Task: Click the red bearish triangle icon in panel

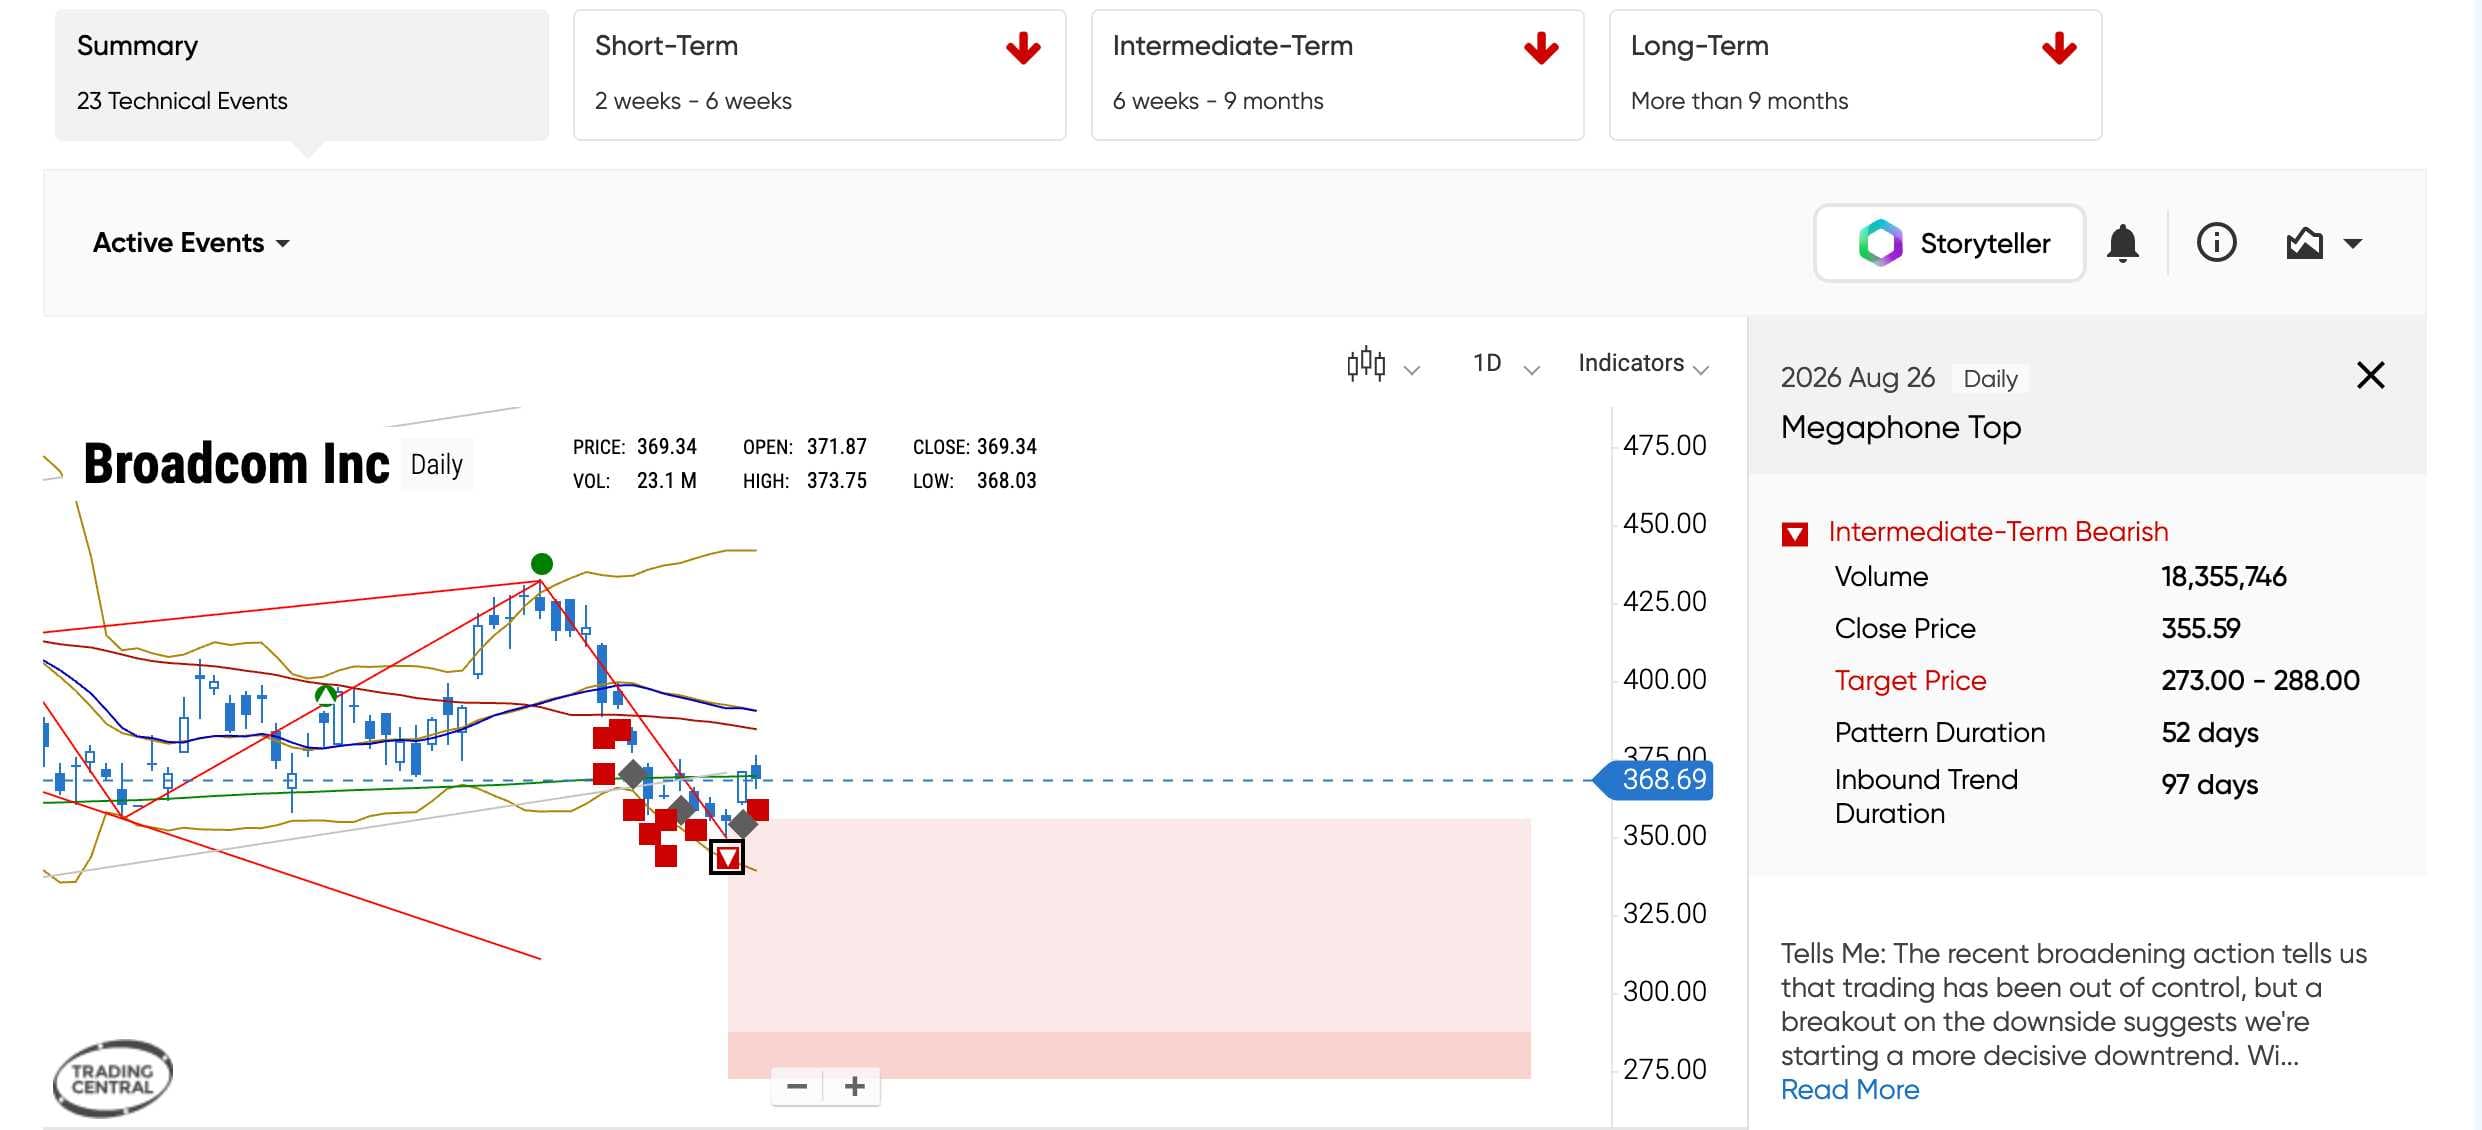Action: 1795,533
